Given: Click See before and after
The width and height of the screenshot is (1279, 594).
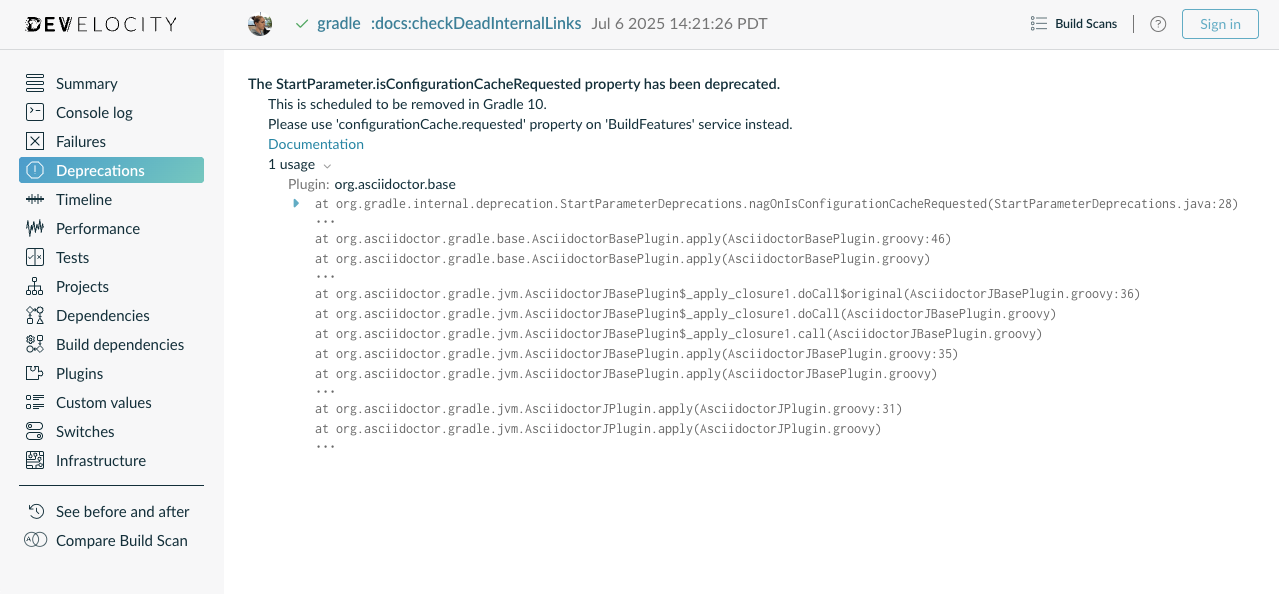Looking at the screenshot, I should tap(123, 511).
